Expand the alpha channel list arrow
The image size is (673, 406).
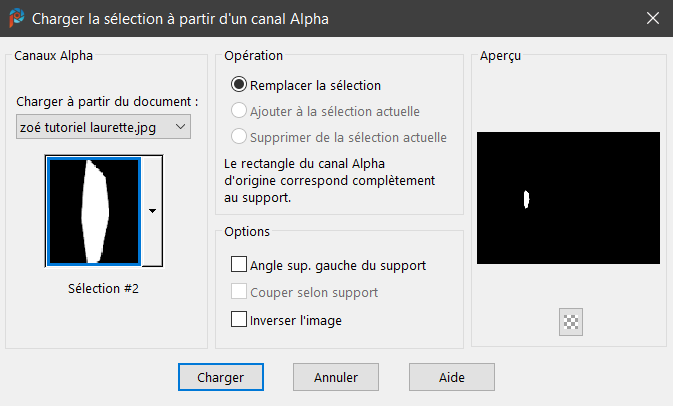click(152, 211)
